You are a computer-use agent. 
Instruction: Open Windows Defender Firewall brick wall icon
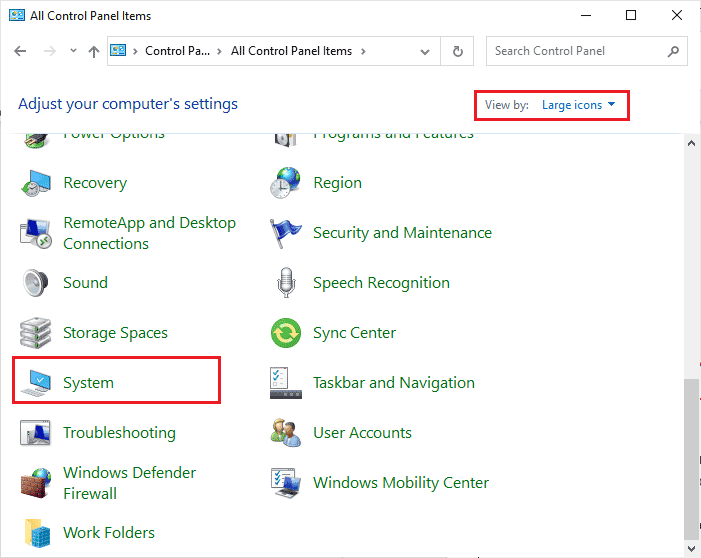[x=36, y=483]
